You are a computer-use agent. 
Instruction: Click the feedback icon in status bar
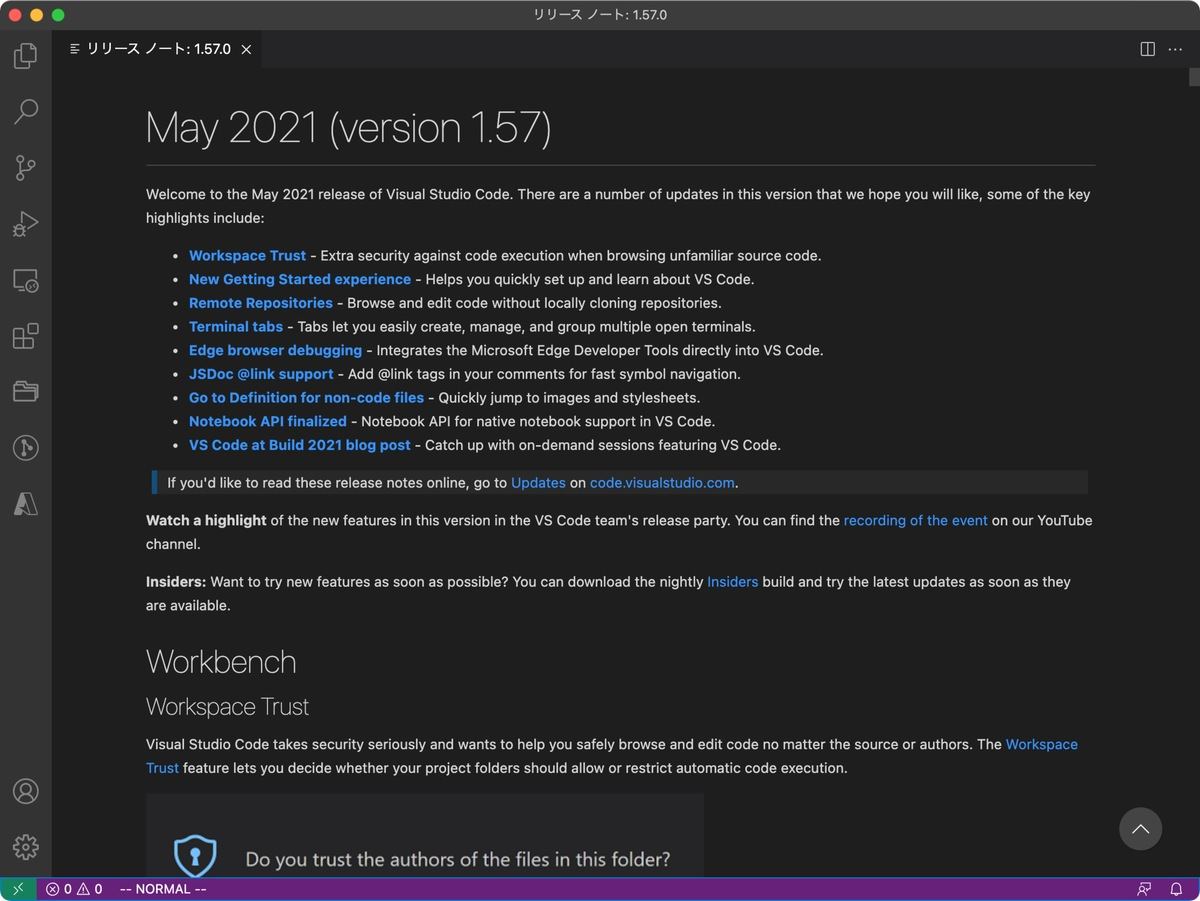1144,889
